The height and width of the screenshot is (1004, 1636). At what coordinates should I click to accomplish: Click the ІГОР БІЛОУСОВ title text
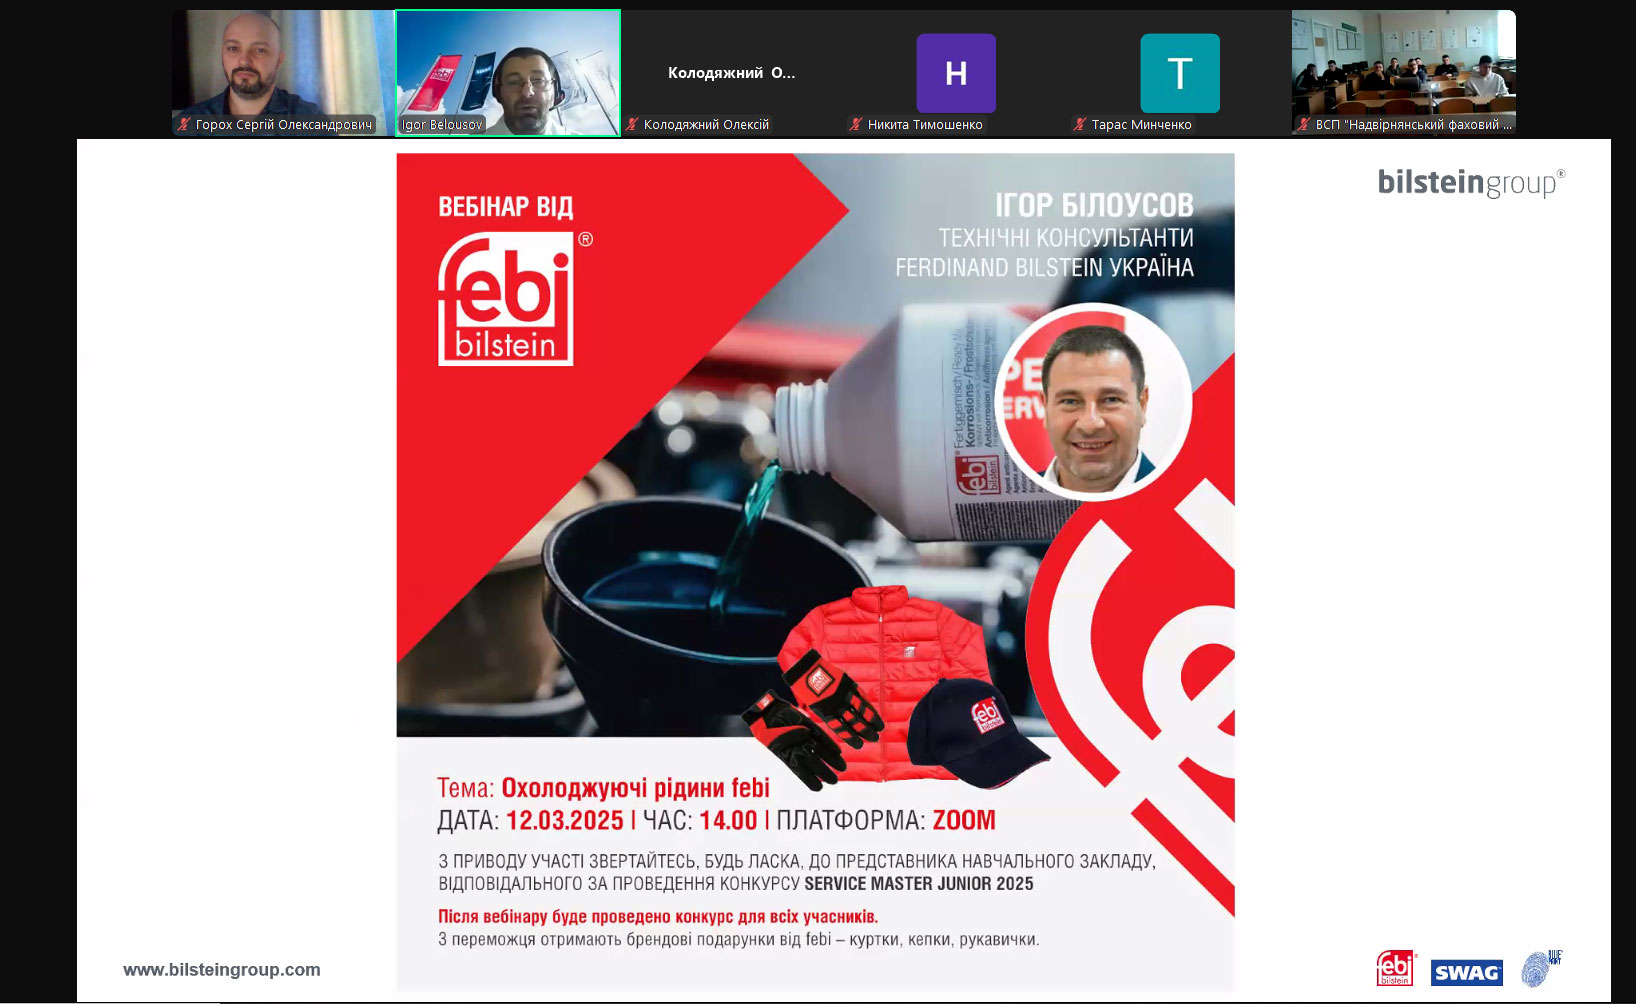pos(1094,205)
